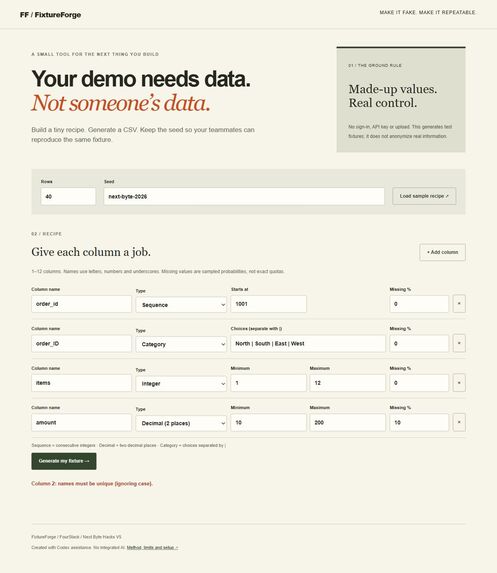
Task: Edit Missing % field of order_id row
Action: point(419,304)
